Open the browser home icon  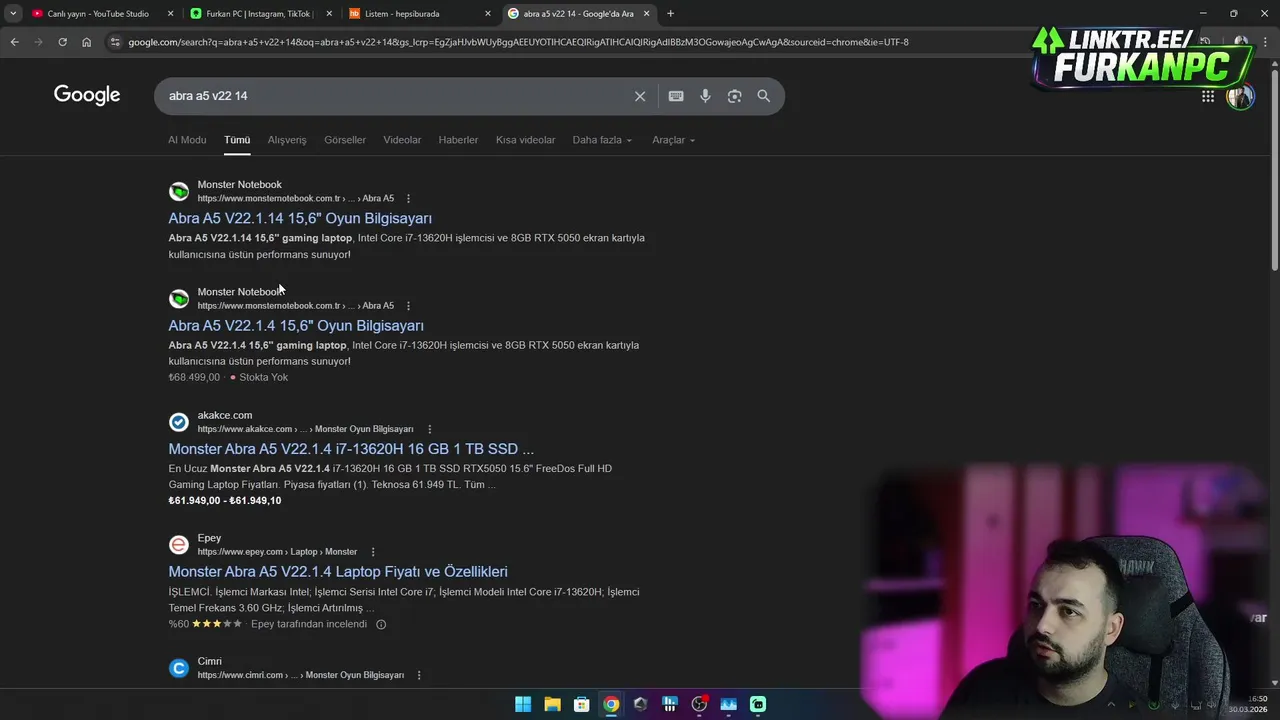point(87,42)
